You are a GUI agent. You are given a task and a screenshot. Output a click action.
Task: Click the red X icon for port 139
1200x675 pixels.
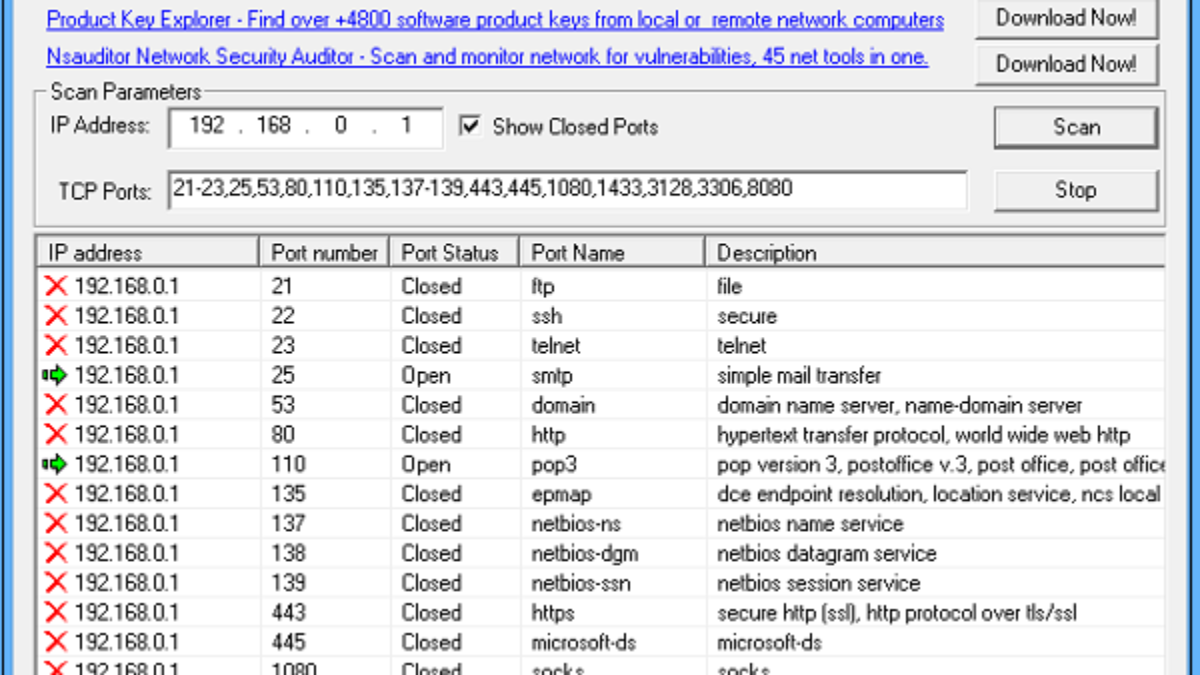pyautogui.click(x=56, y=583)
